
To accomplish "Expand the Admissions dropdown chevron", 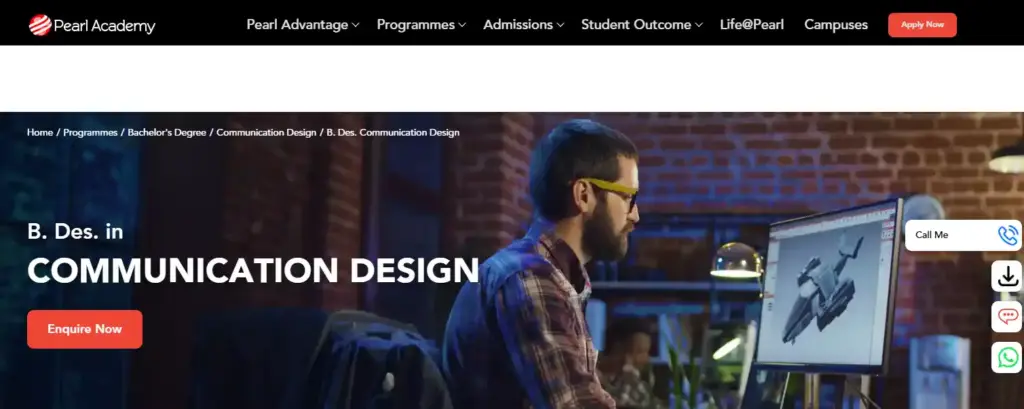I will tap(560, 25).
